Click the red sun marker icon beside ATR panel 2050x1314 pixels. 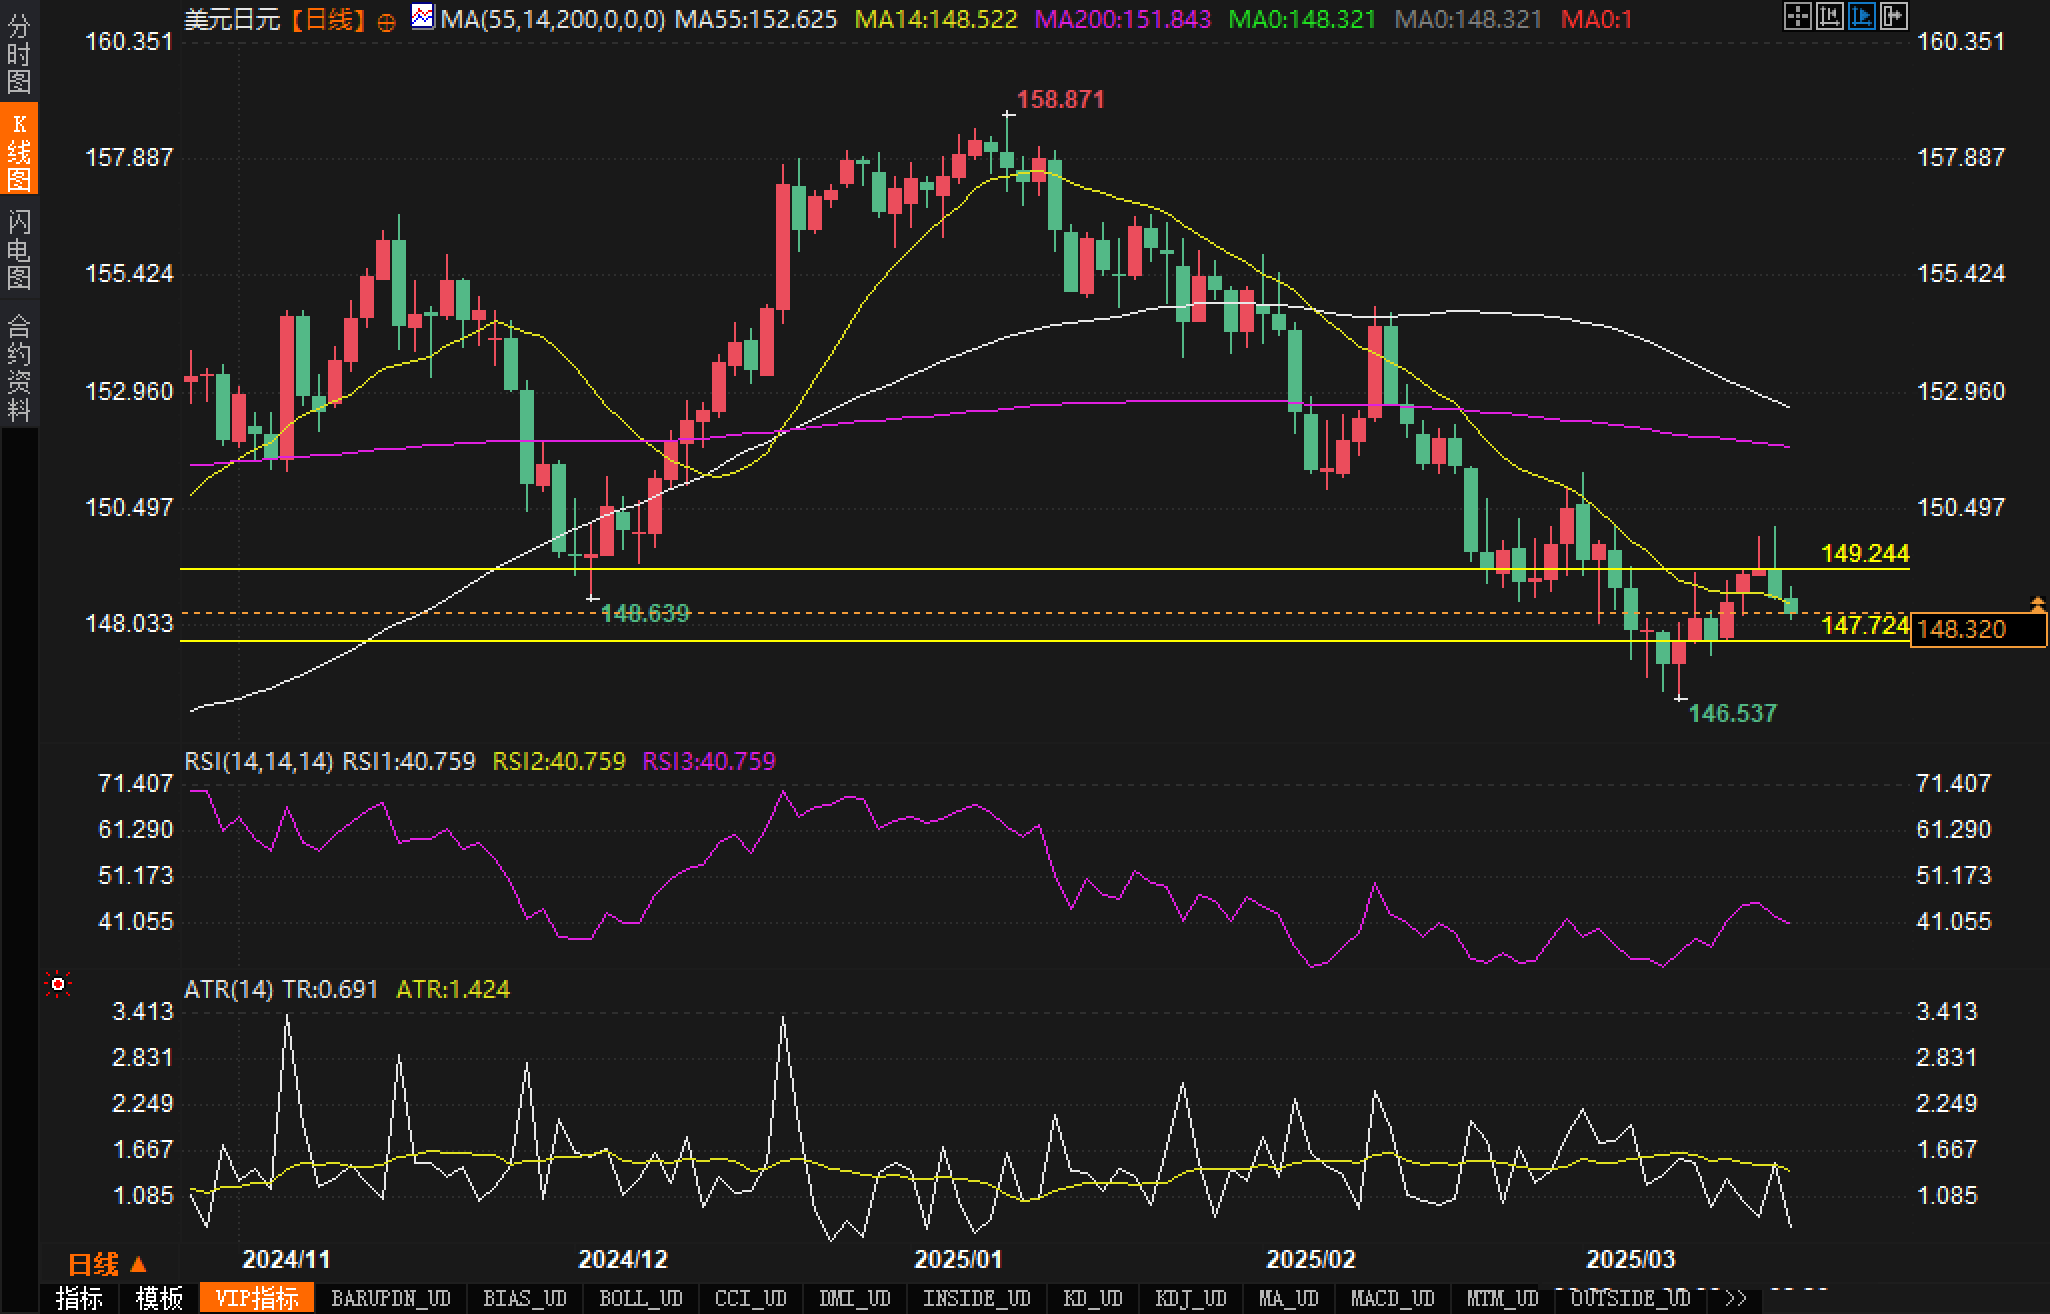58,985
